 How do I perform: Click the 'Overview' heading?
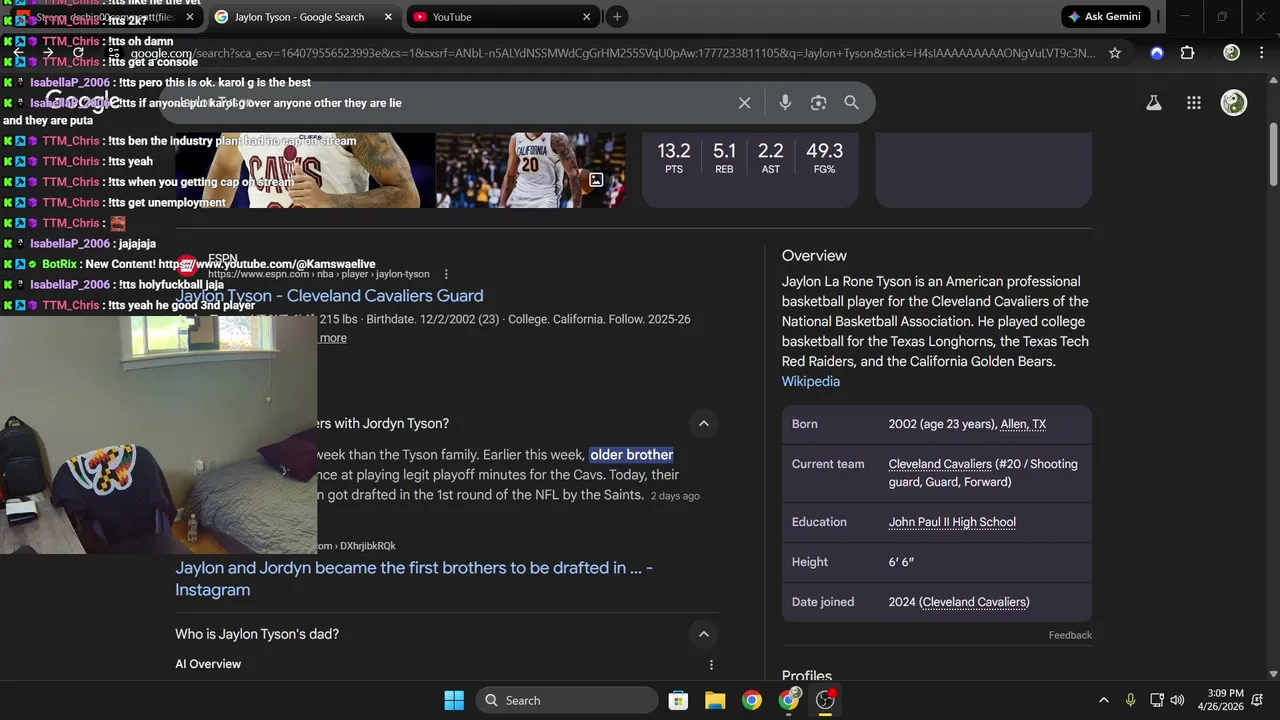(x=814, y=256)
